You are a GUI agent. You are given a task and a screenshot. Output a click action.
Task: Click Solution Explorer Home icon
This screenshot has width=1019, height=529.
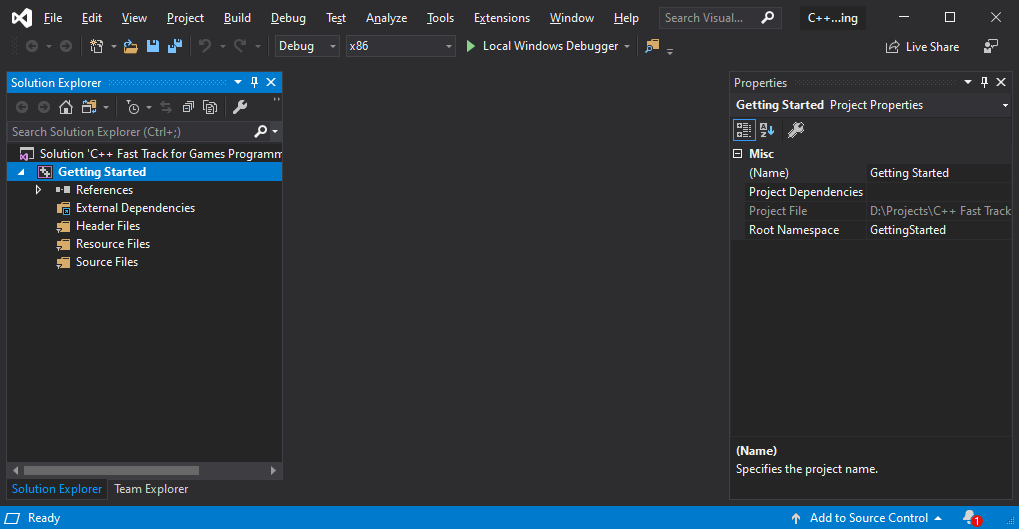66,107
